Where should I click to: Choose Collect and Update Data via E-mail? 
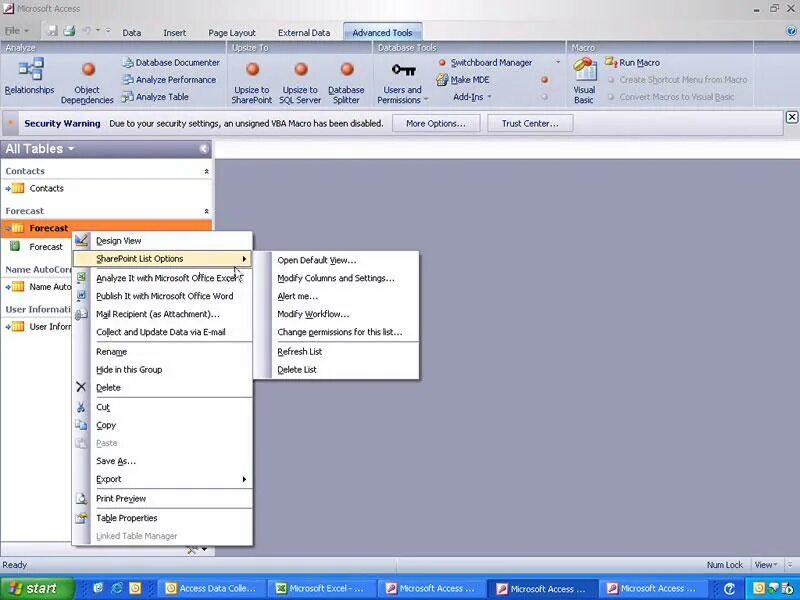click(x=162, y=332)
